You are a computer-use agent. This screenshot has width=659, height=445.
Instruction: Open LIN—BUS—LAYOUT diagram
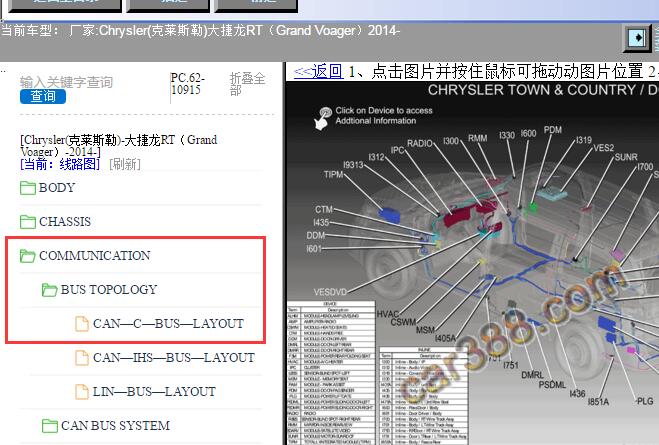154,392
